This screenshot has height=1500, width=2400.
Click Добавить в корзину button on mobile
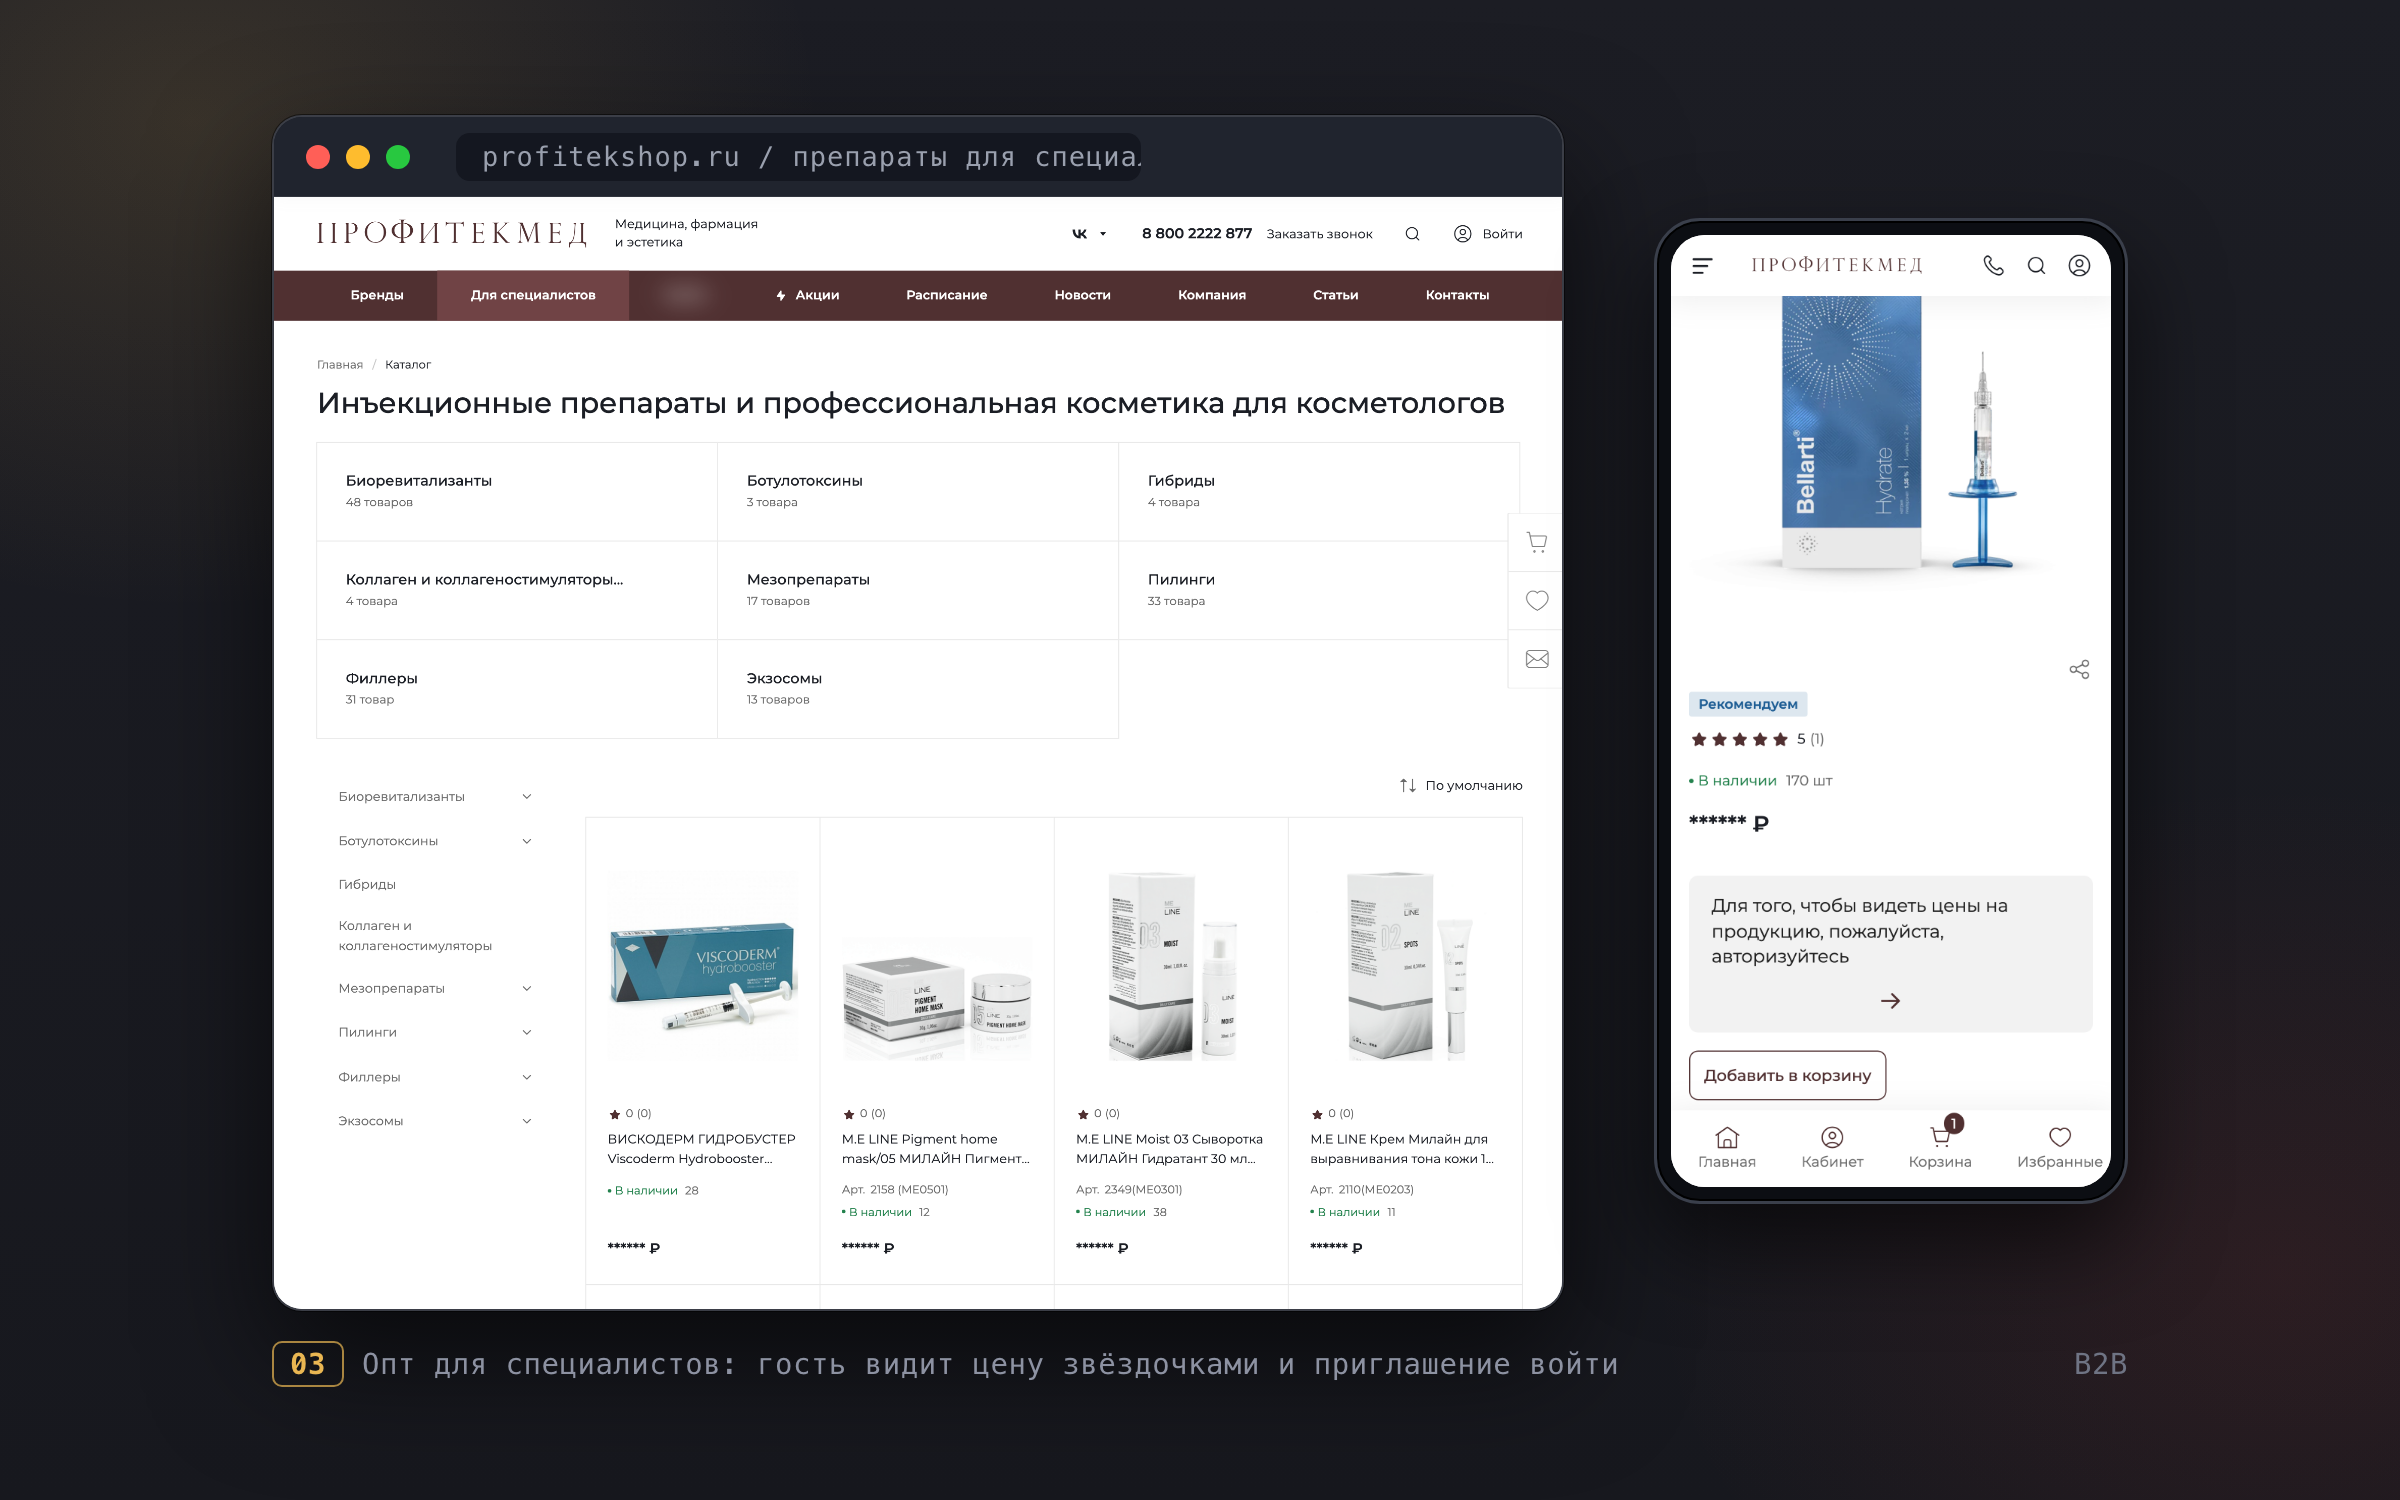coord(1787,1076)
